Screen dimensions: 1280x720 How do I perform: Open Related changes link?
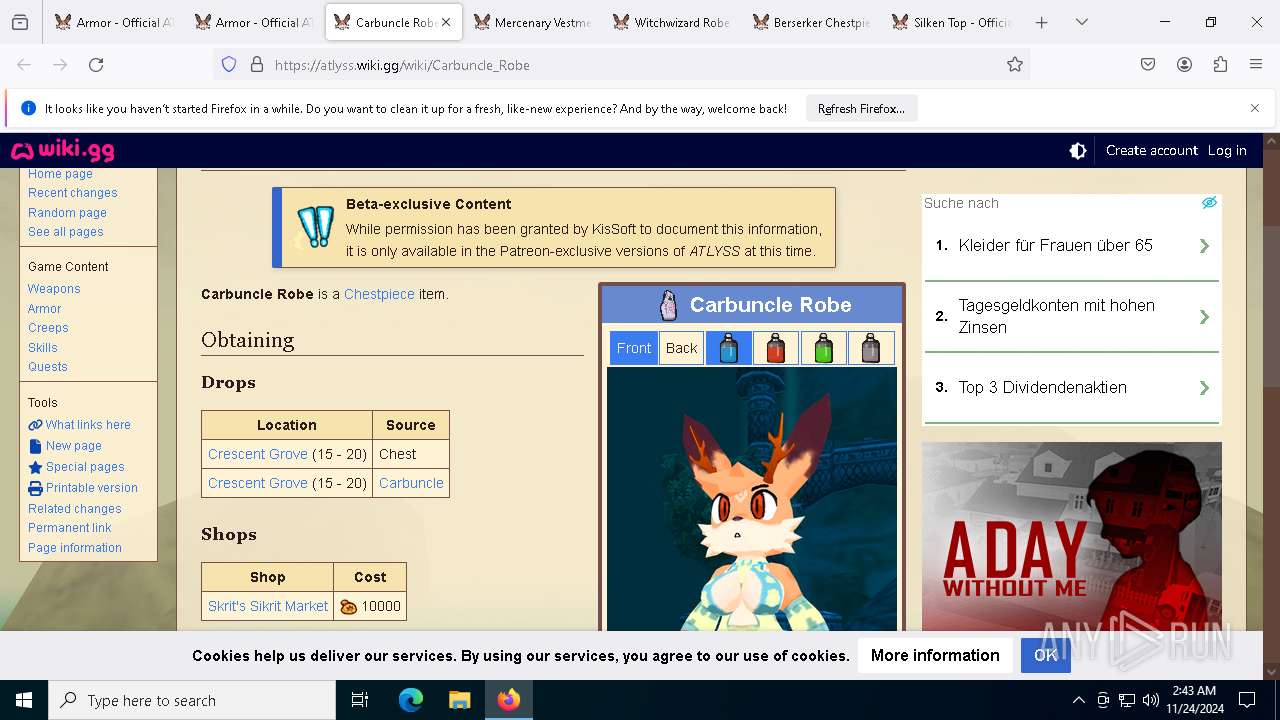(x=75, y=509)
